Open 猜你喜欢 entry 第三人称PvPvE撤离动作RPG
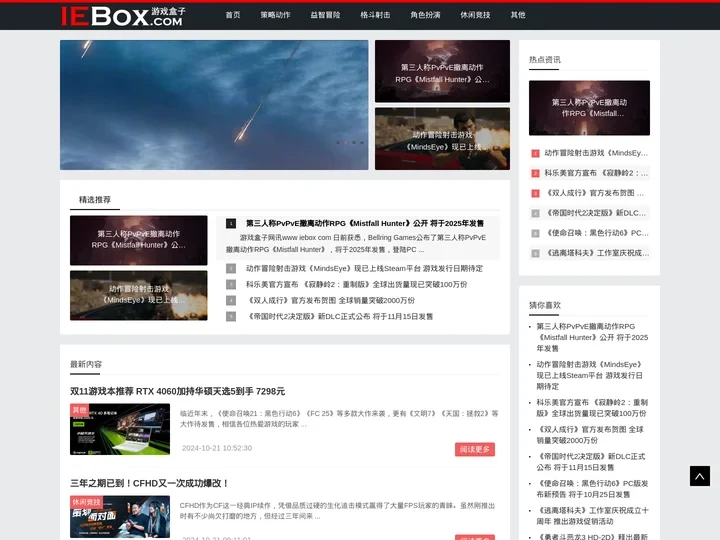The width and height of the screenshot is (720, 540). click(592, 338)
